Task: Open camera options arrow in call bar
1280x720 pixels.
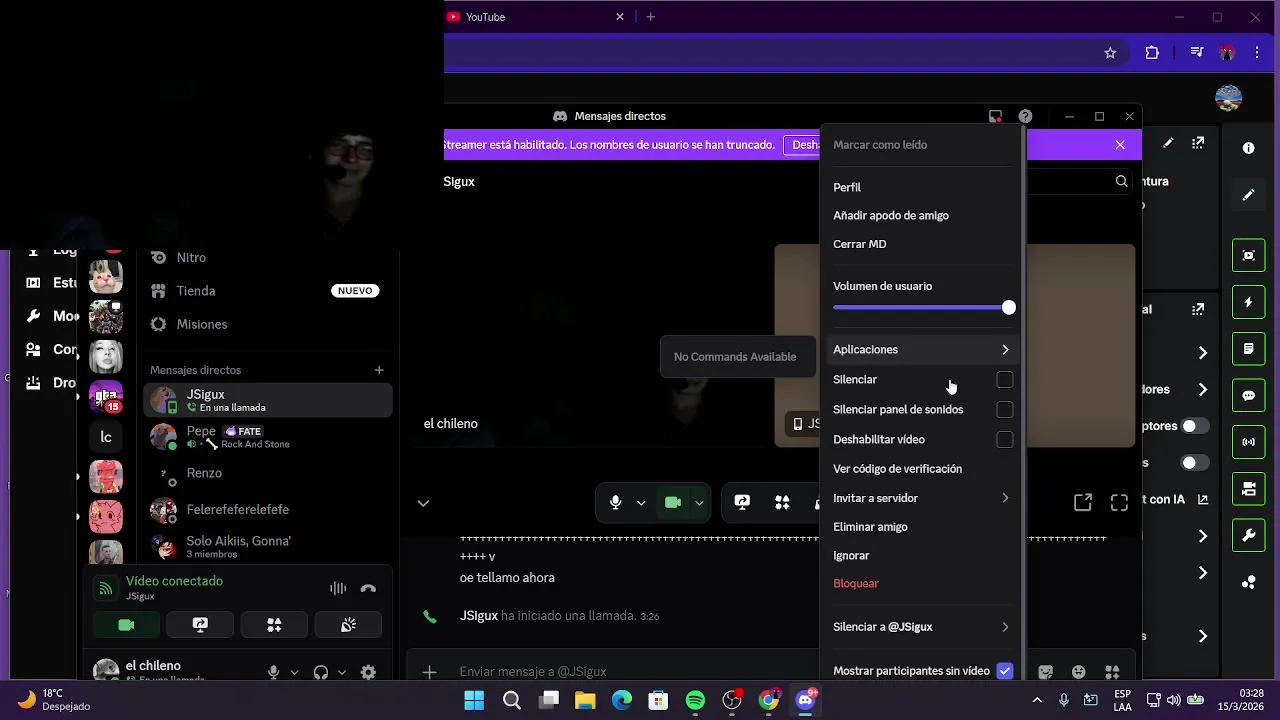Action: 699,503
